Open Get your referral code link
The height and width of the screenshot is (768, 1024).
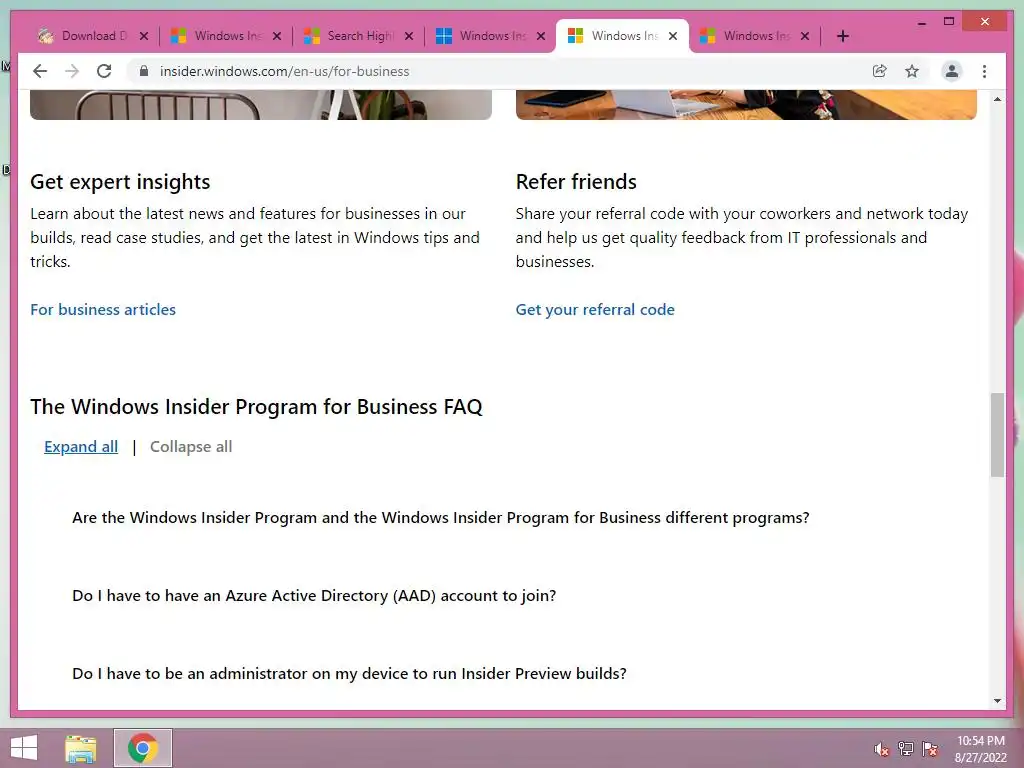coord(595,310)
